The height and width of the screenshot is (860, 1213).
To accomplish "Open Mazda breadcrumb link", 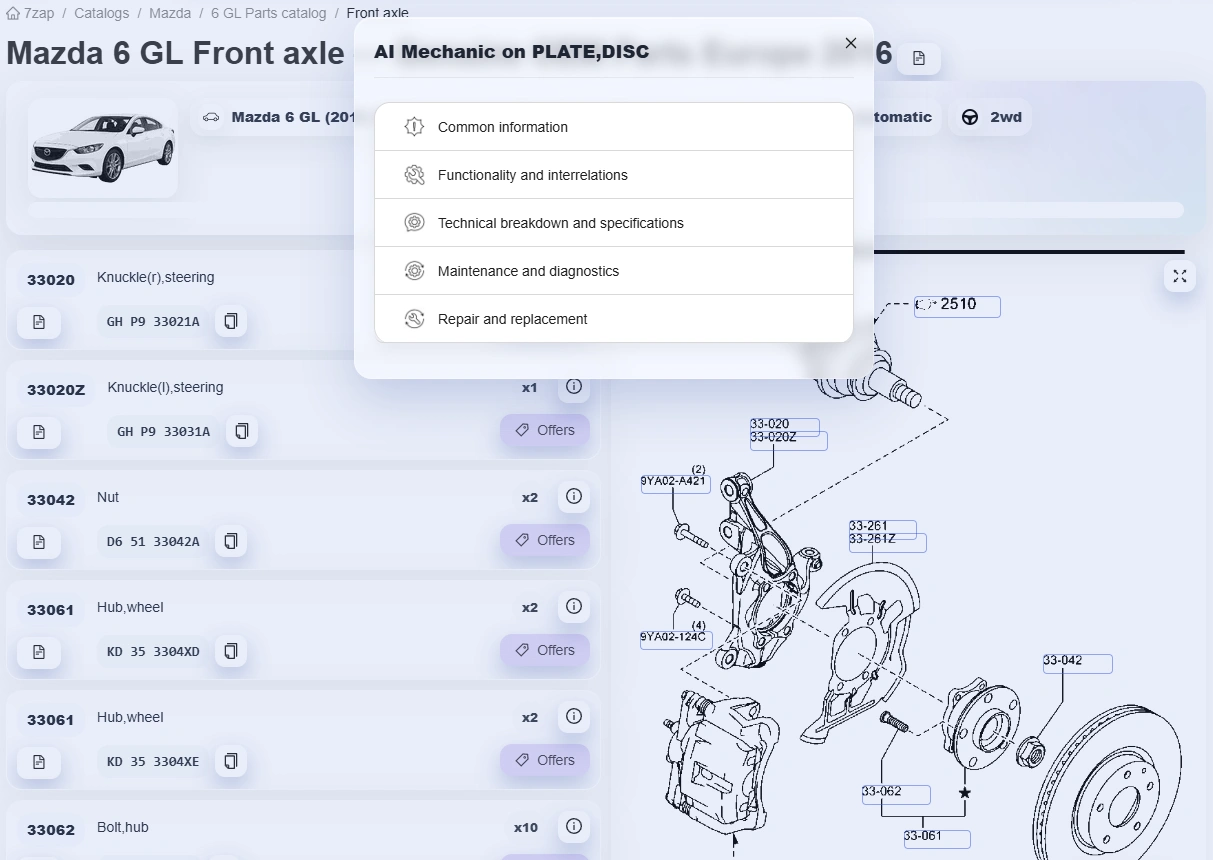I will point(170,13).
